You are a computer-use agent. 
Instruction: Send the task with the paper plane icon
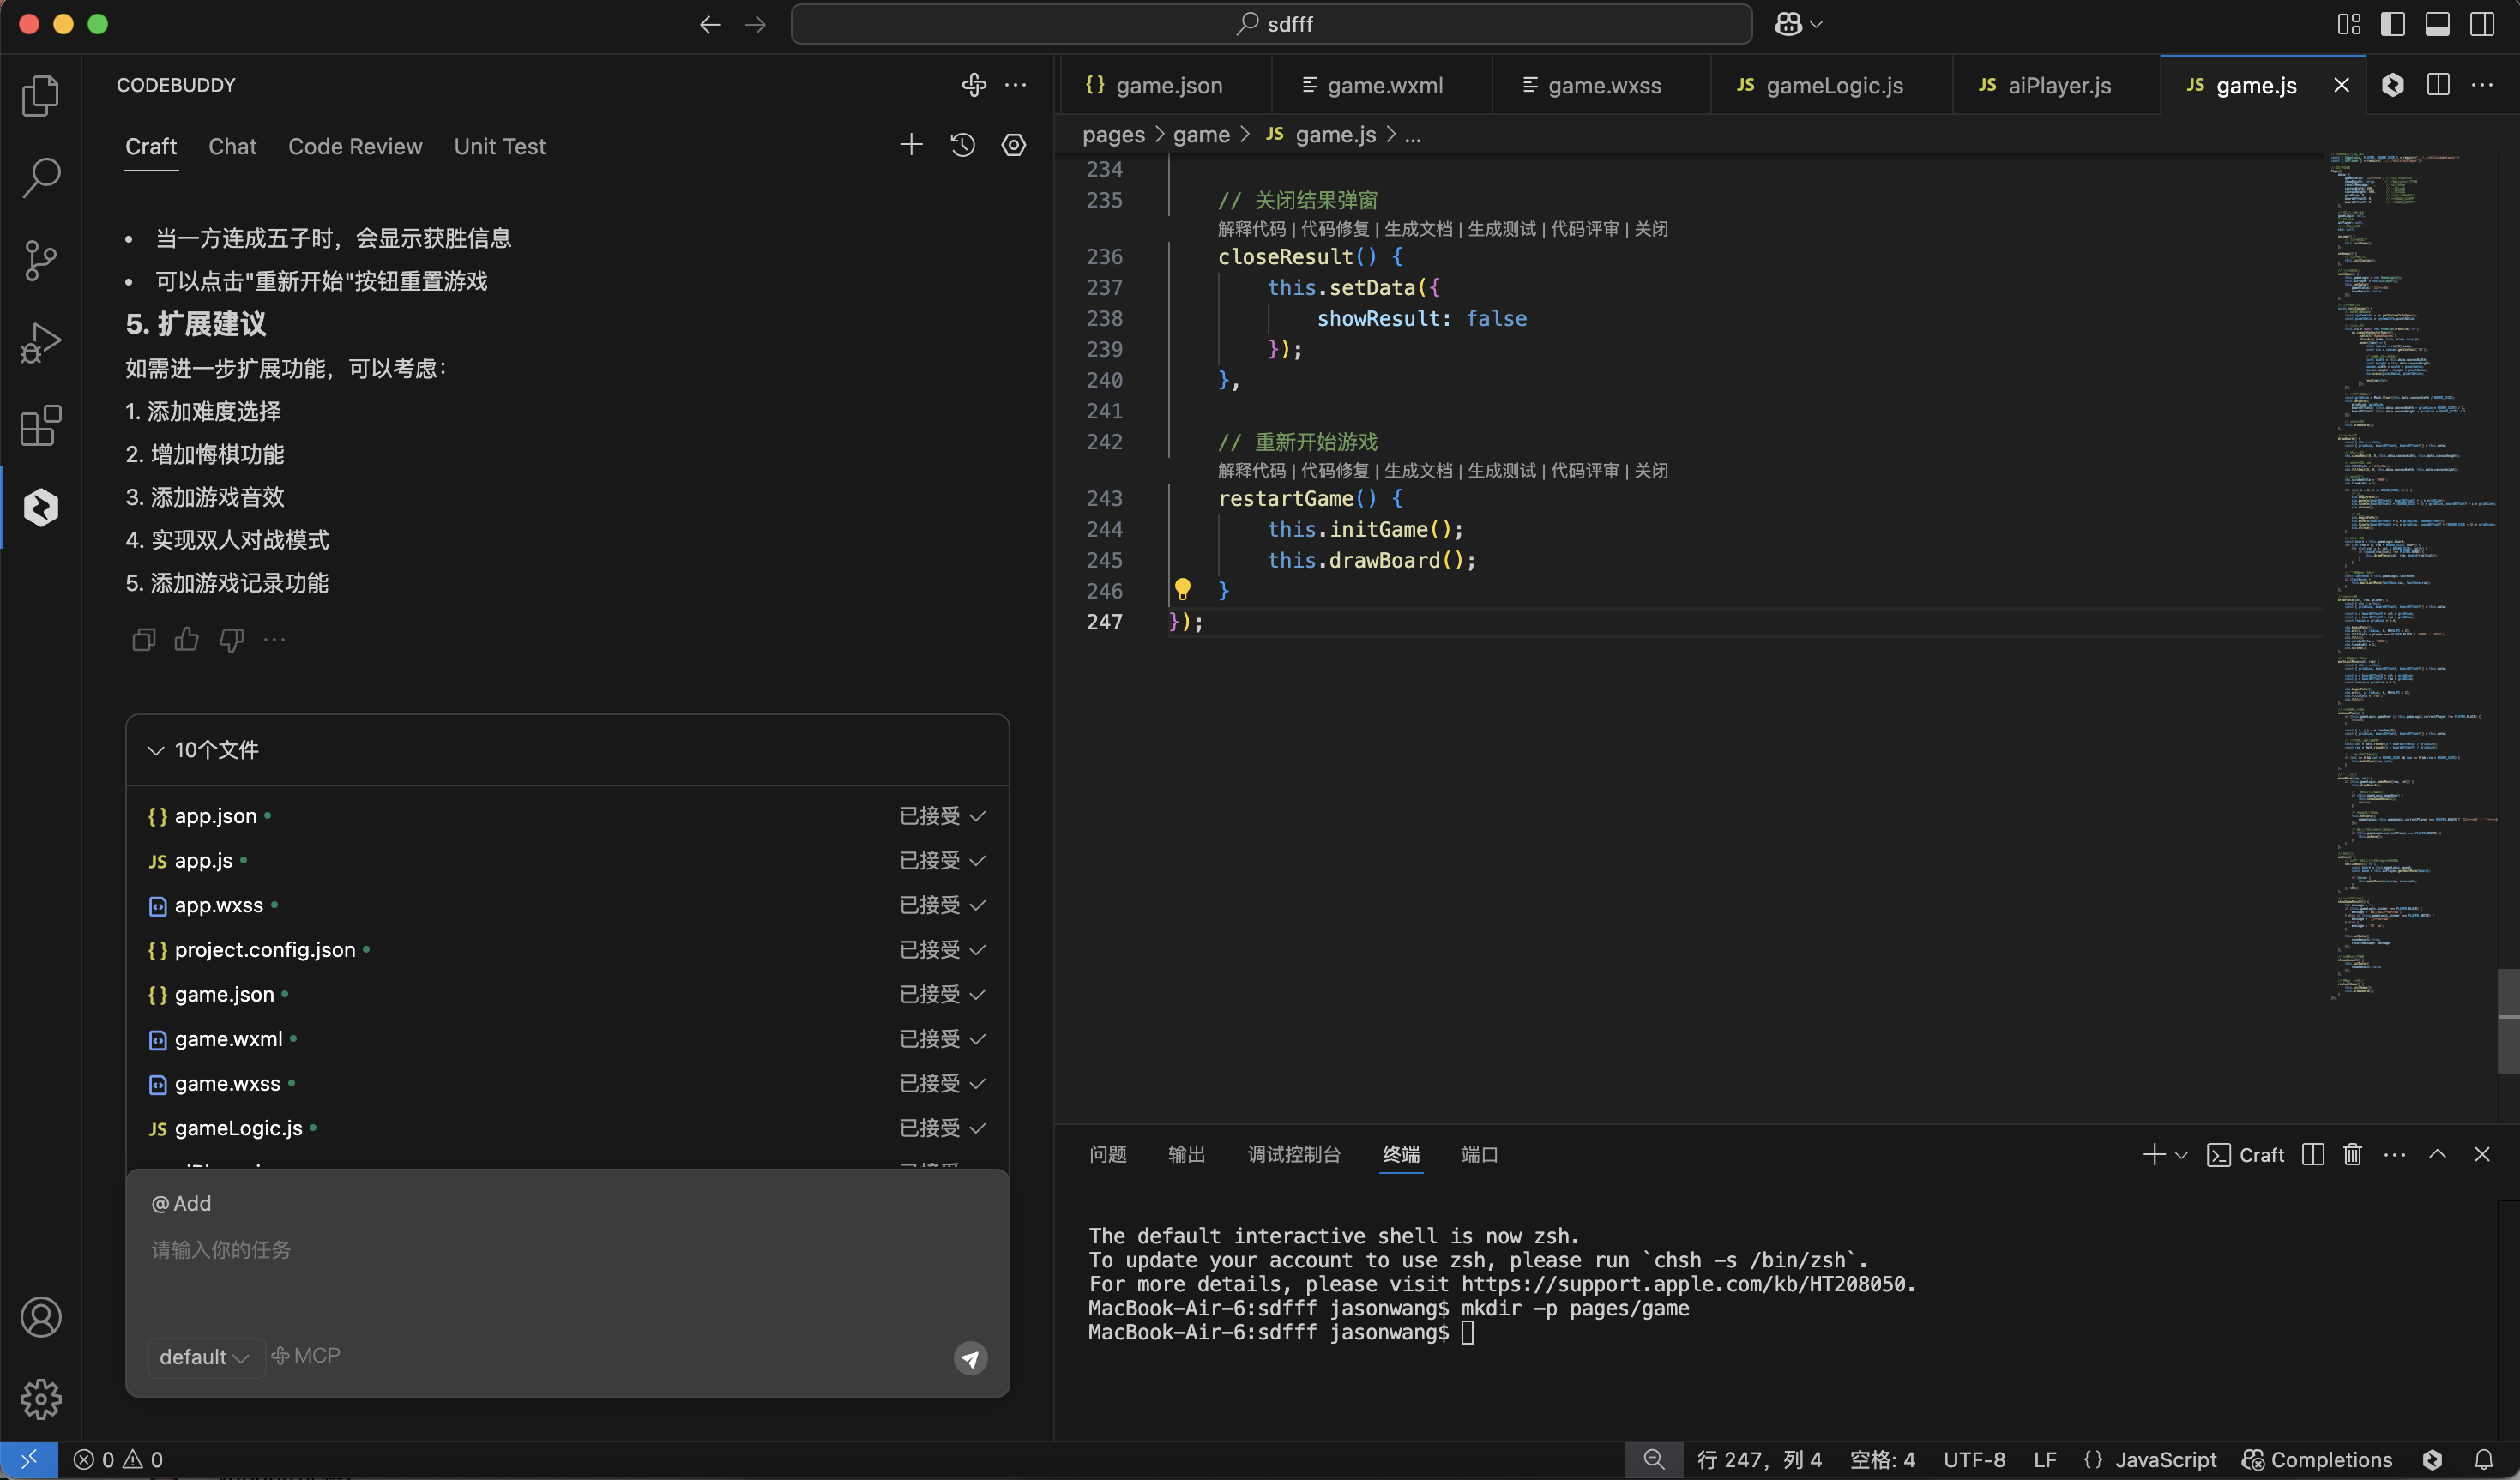click(969, 1357)
